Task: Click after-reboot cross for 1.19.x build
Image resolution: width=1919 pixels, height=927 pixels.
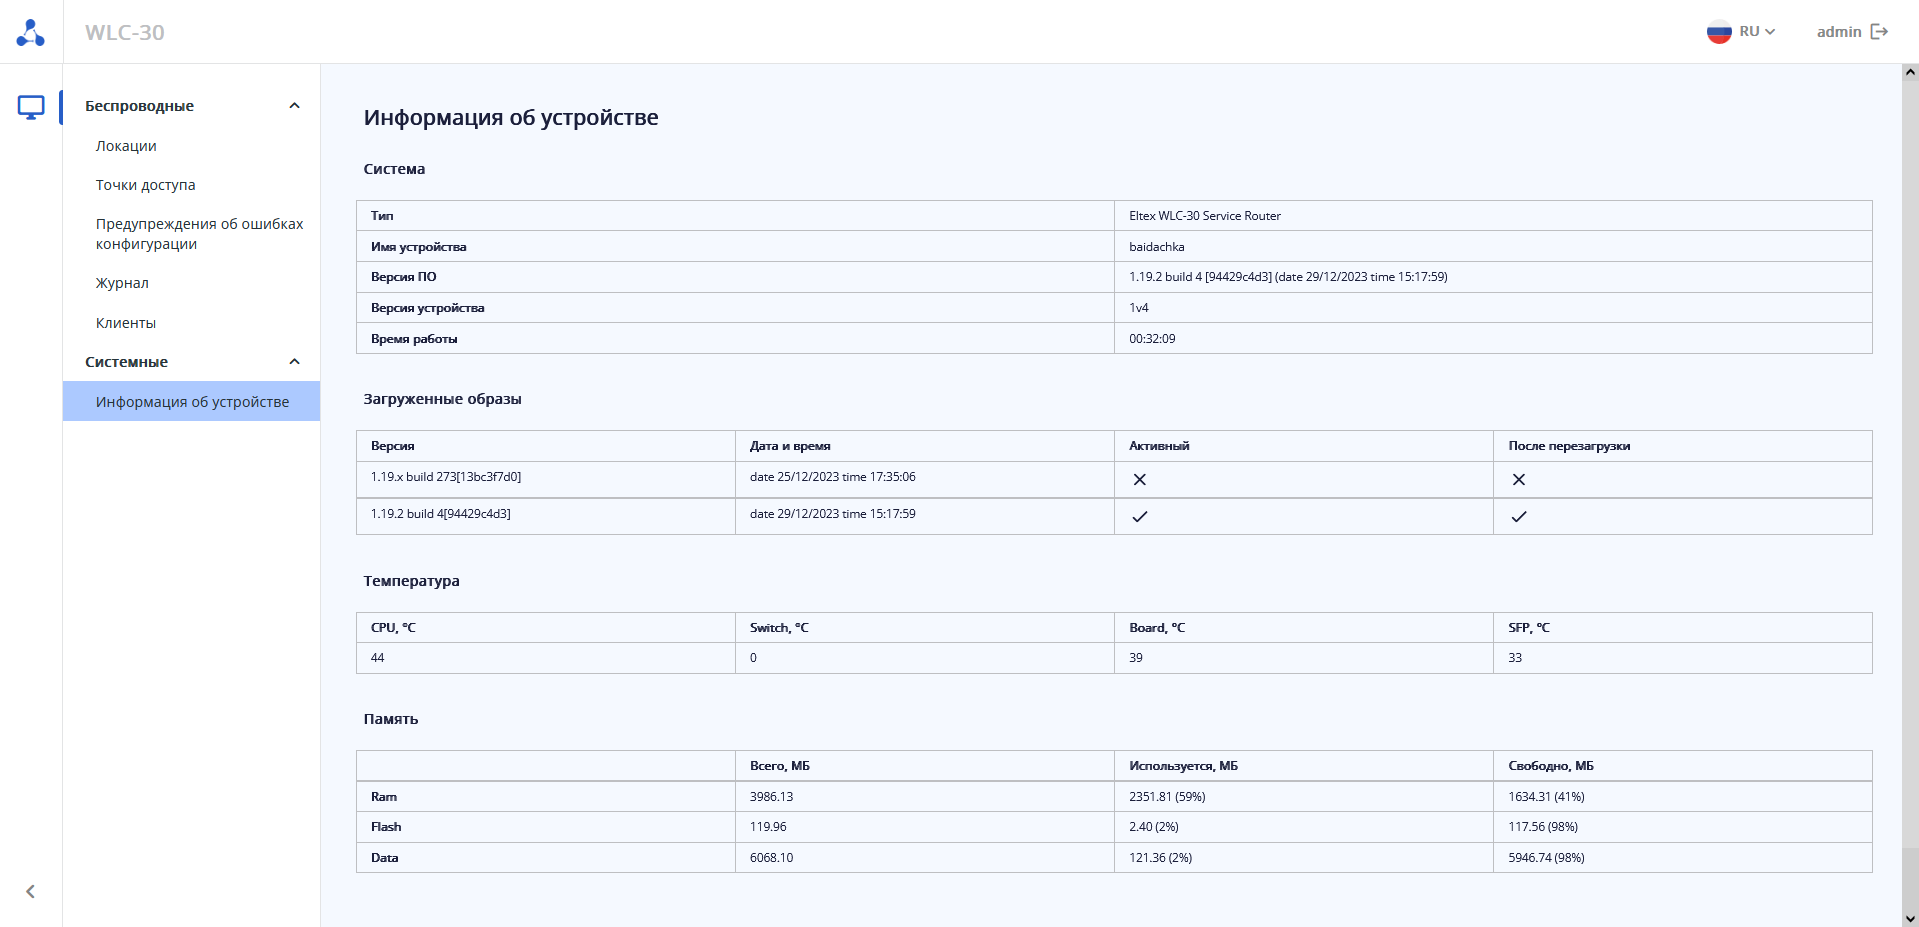Action: coord(1518,480)
